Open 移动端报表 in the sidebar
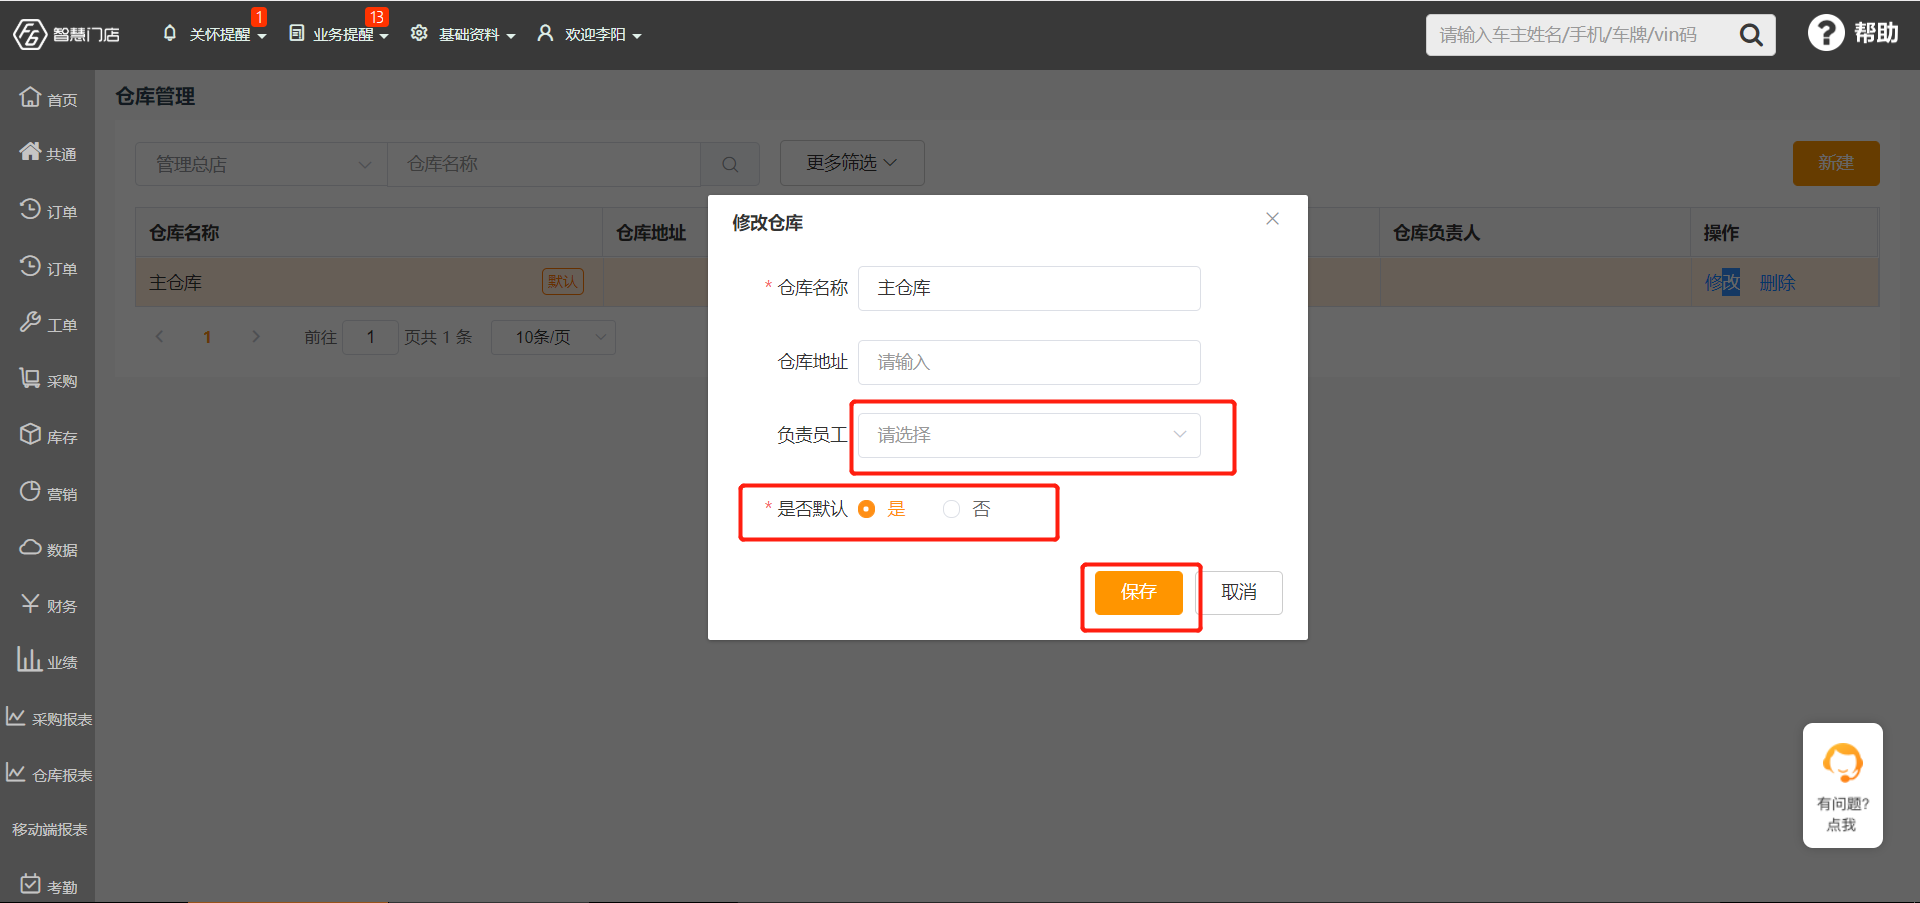1920x903 pixels. click(49, 829)
